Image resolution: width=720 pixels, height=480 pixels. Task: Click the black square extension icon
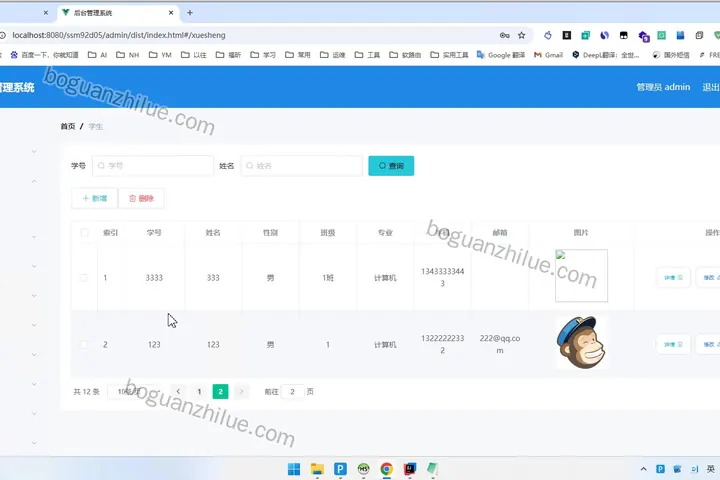tap(567, 35)
